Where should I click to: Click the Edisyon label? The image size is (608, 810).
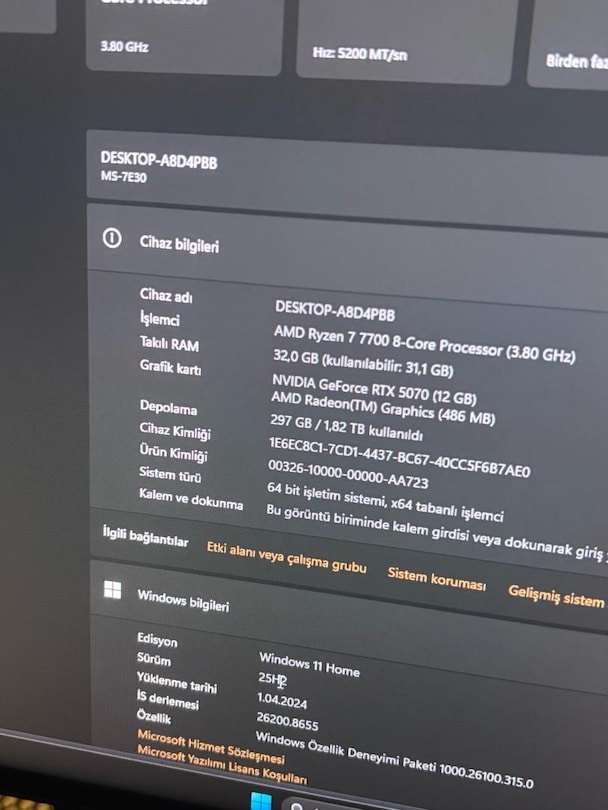(157, 640)
